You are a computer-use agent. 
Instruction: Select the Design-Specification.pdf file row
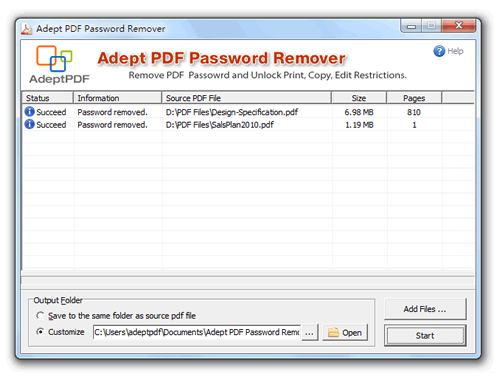coord(248,112)
